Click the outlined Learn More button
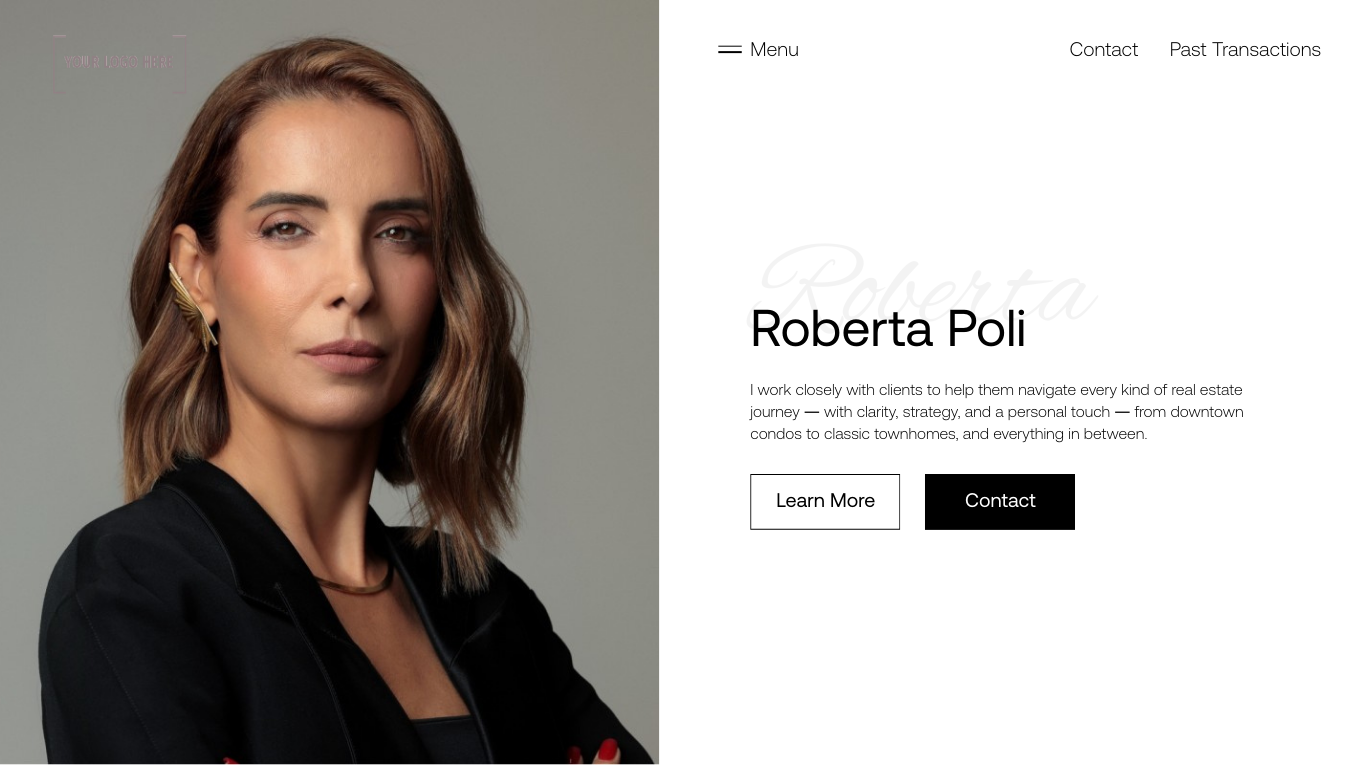Screen dimensions: 1366x768 click(825, 502)
